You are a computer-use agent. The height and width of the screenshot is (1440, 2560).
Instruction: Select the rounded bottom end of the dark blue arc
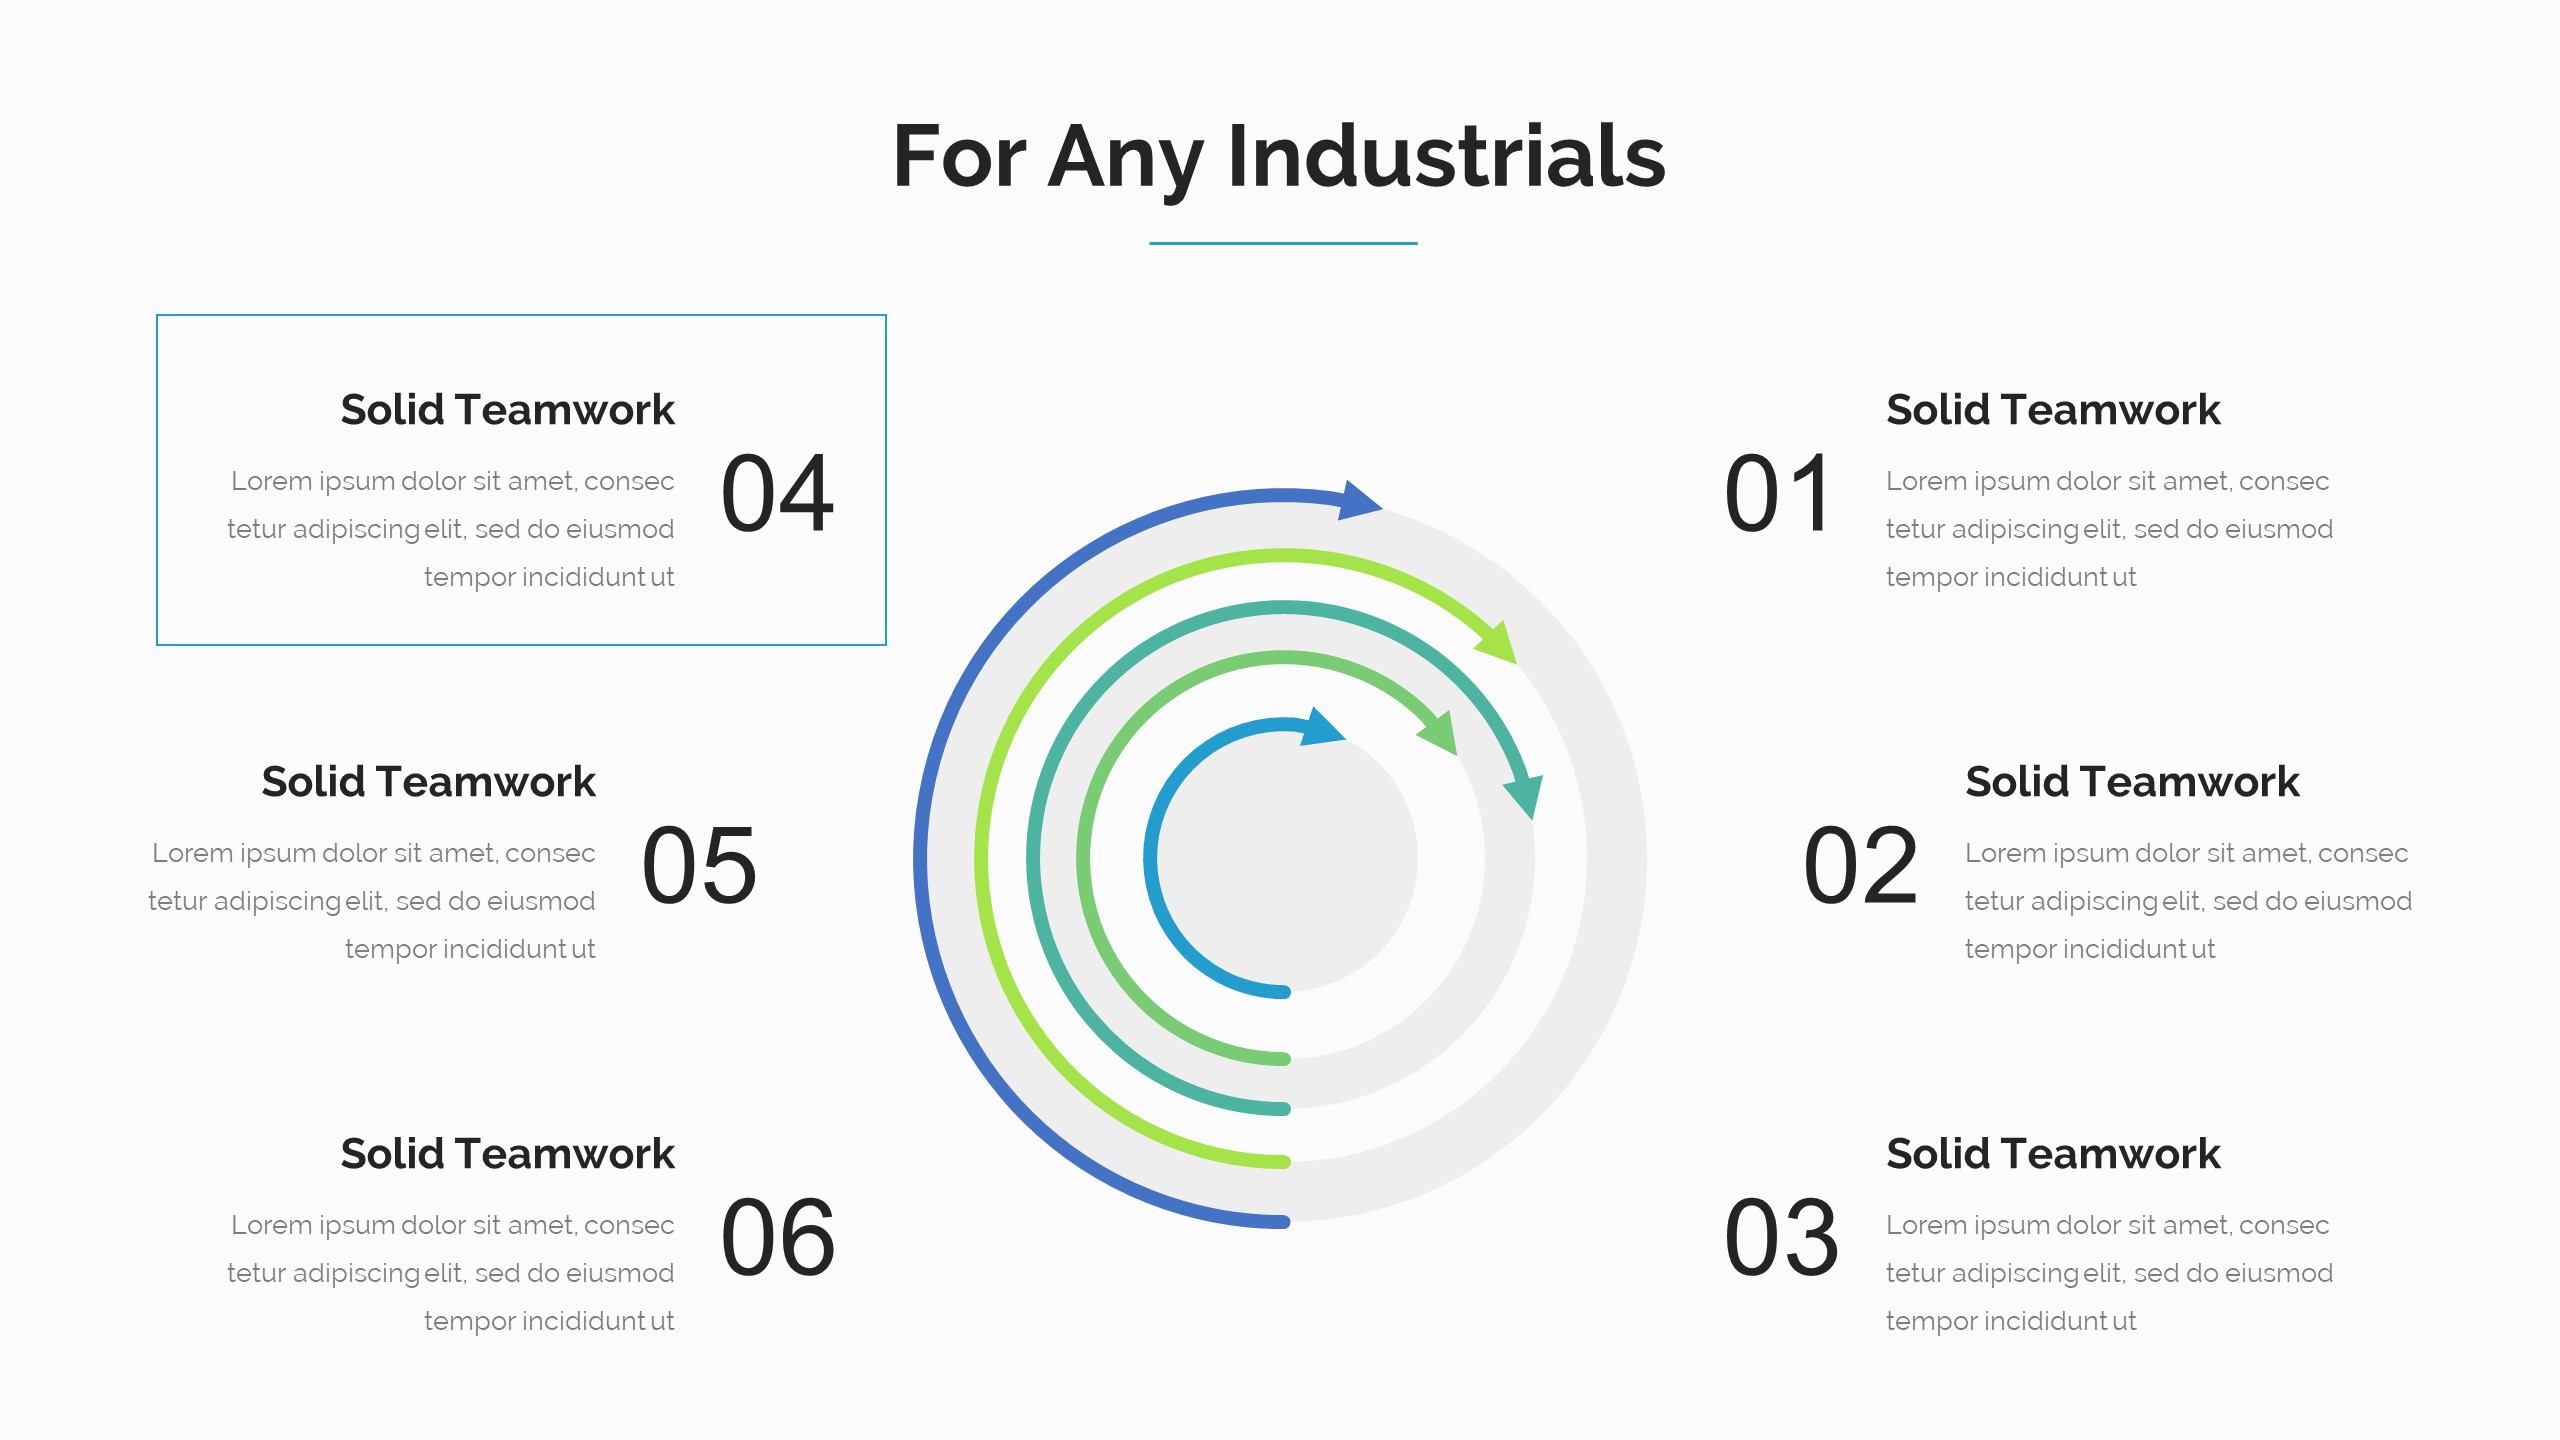coord(1282,1221)
